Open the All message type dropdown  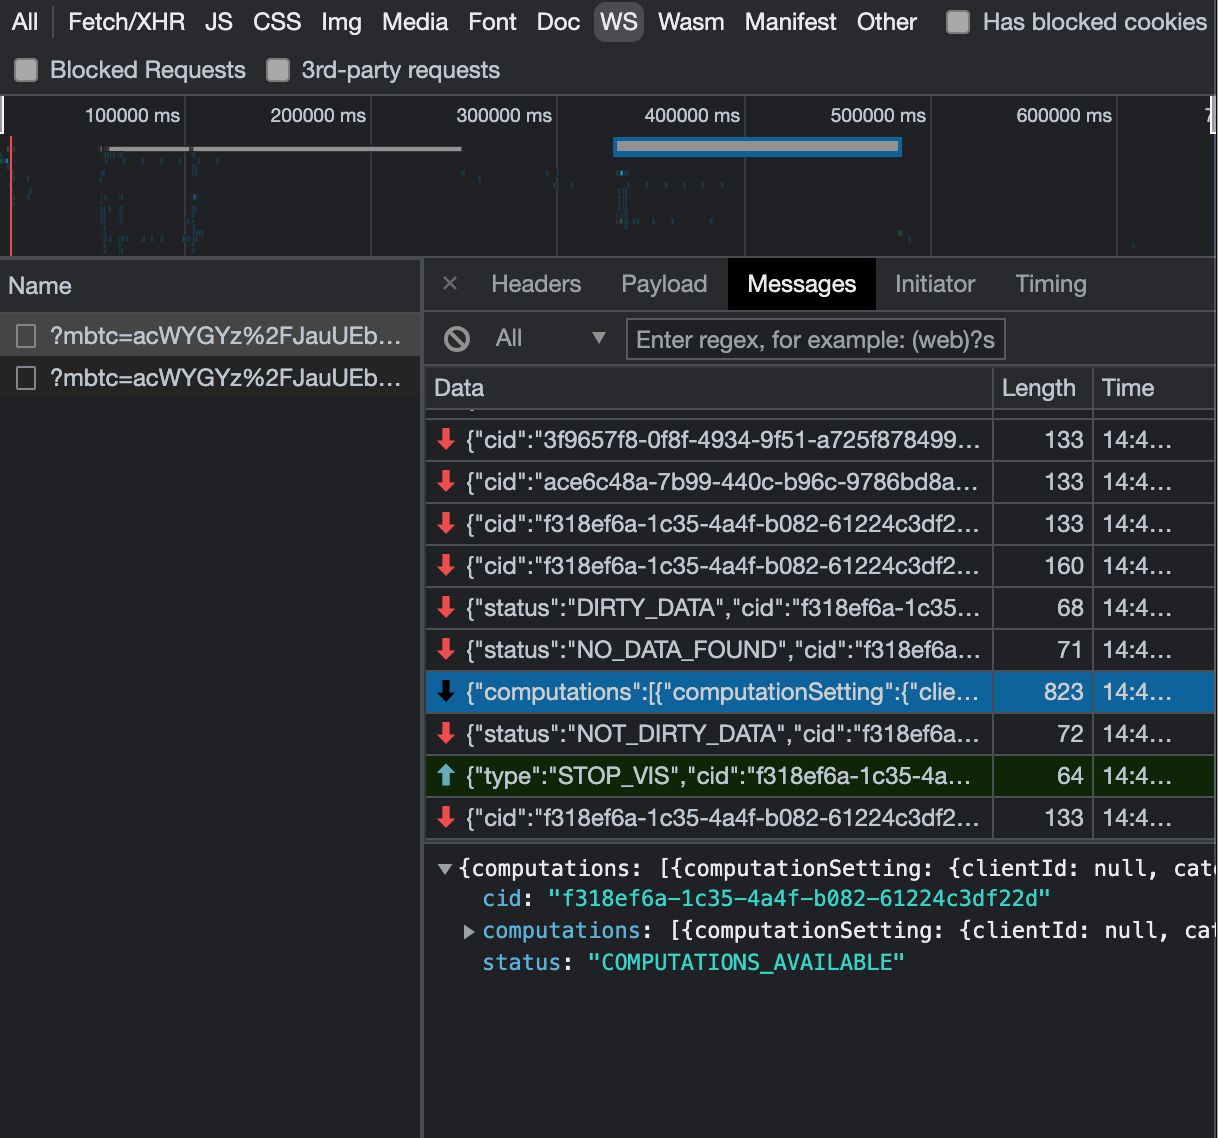click(551, 339)
